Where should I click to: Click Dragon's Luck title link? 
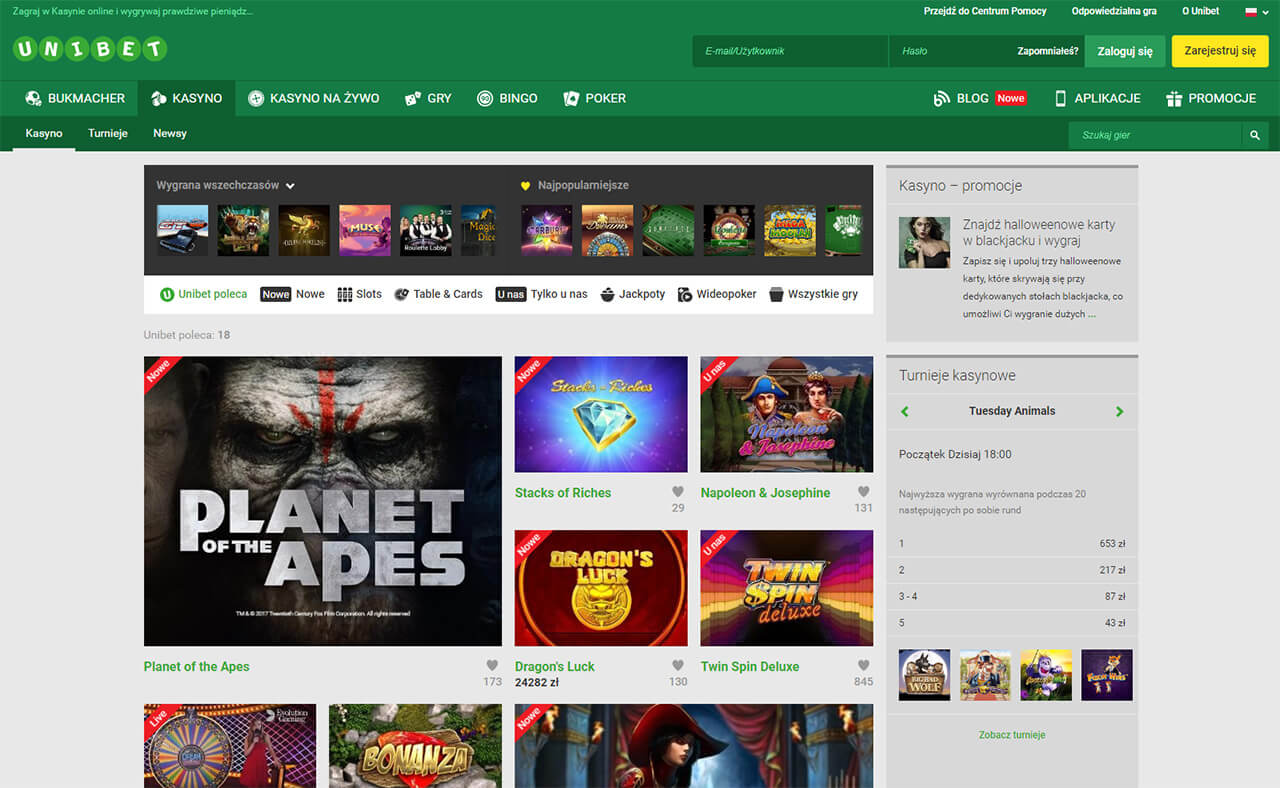point(555,667)
